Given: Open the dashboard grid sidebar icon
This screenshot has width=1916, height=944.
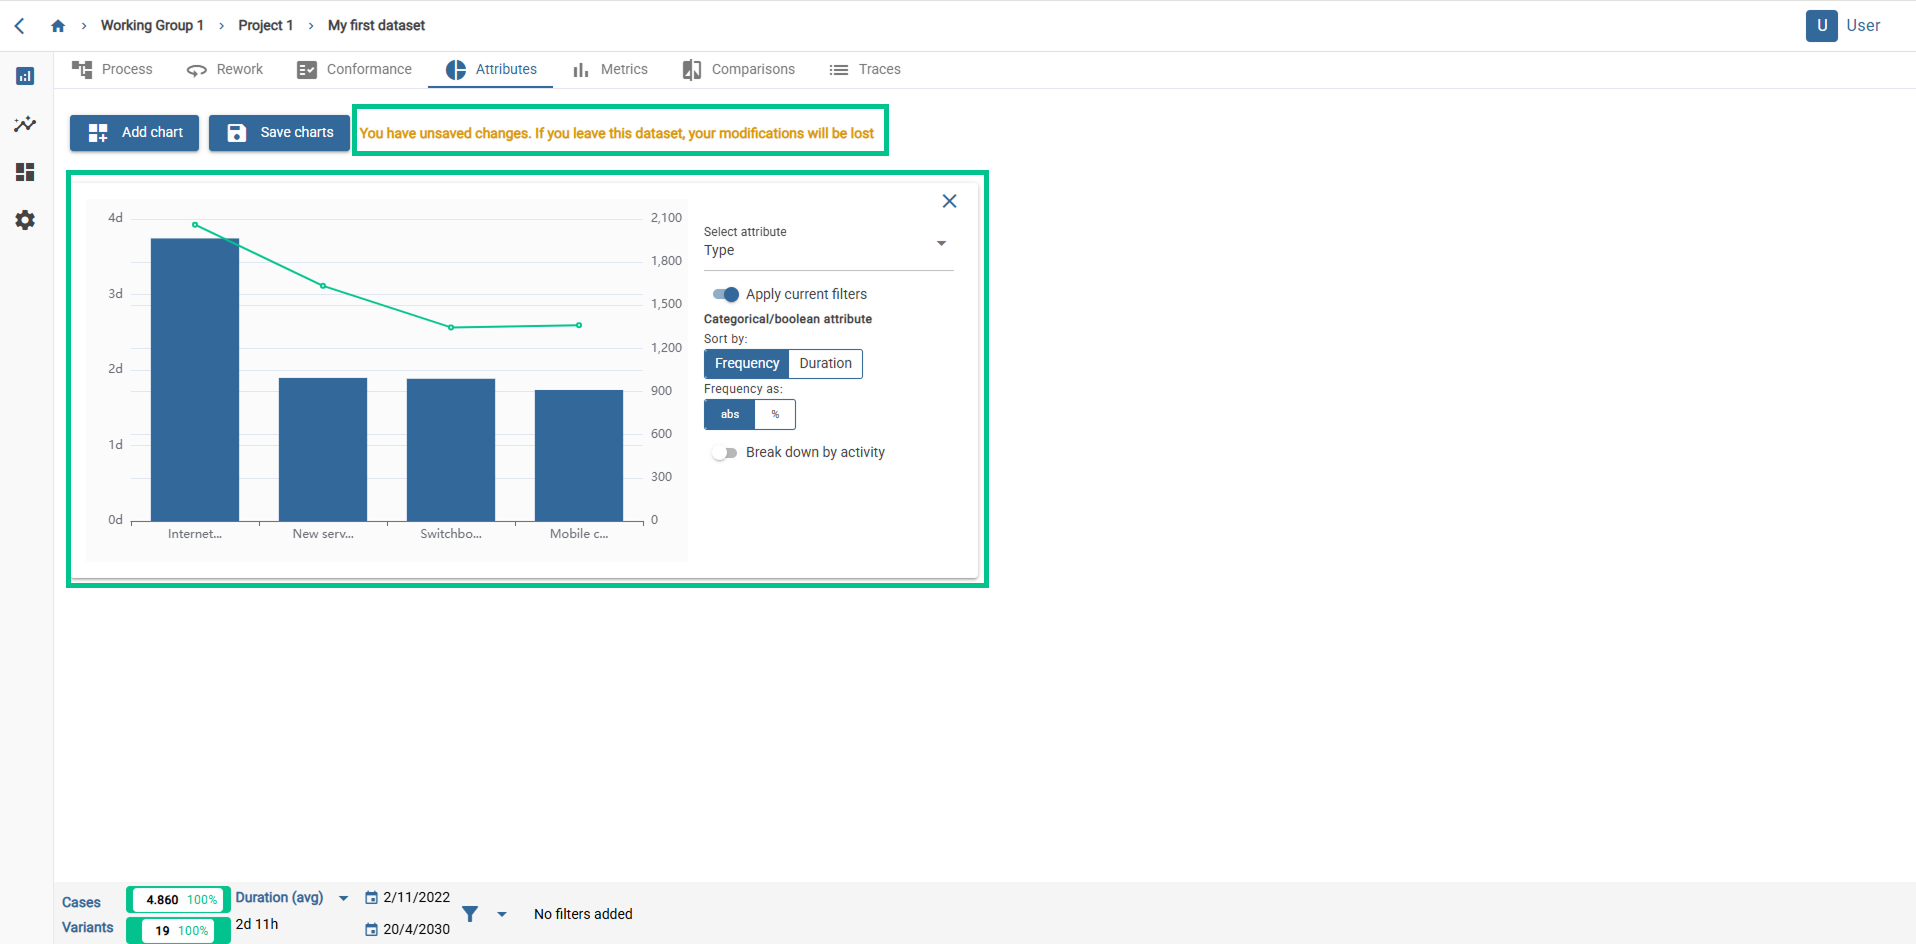Looking at the screenshot, I should click(x=25, y=172).
